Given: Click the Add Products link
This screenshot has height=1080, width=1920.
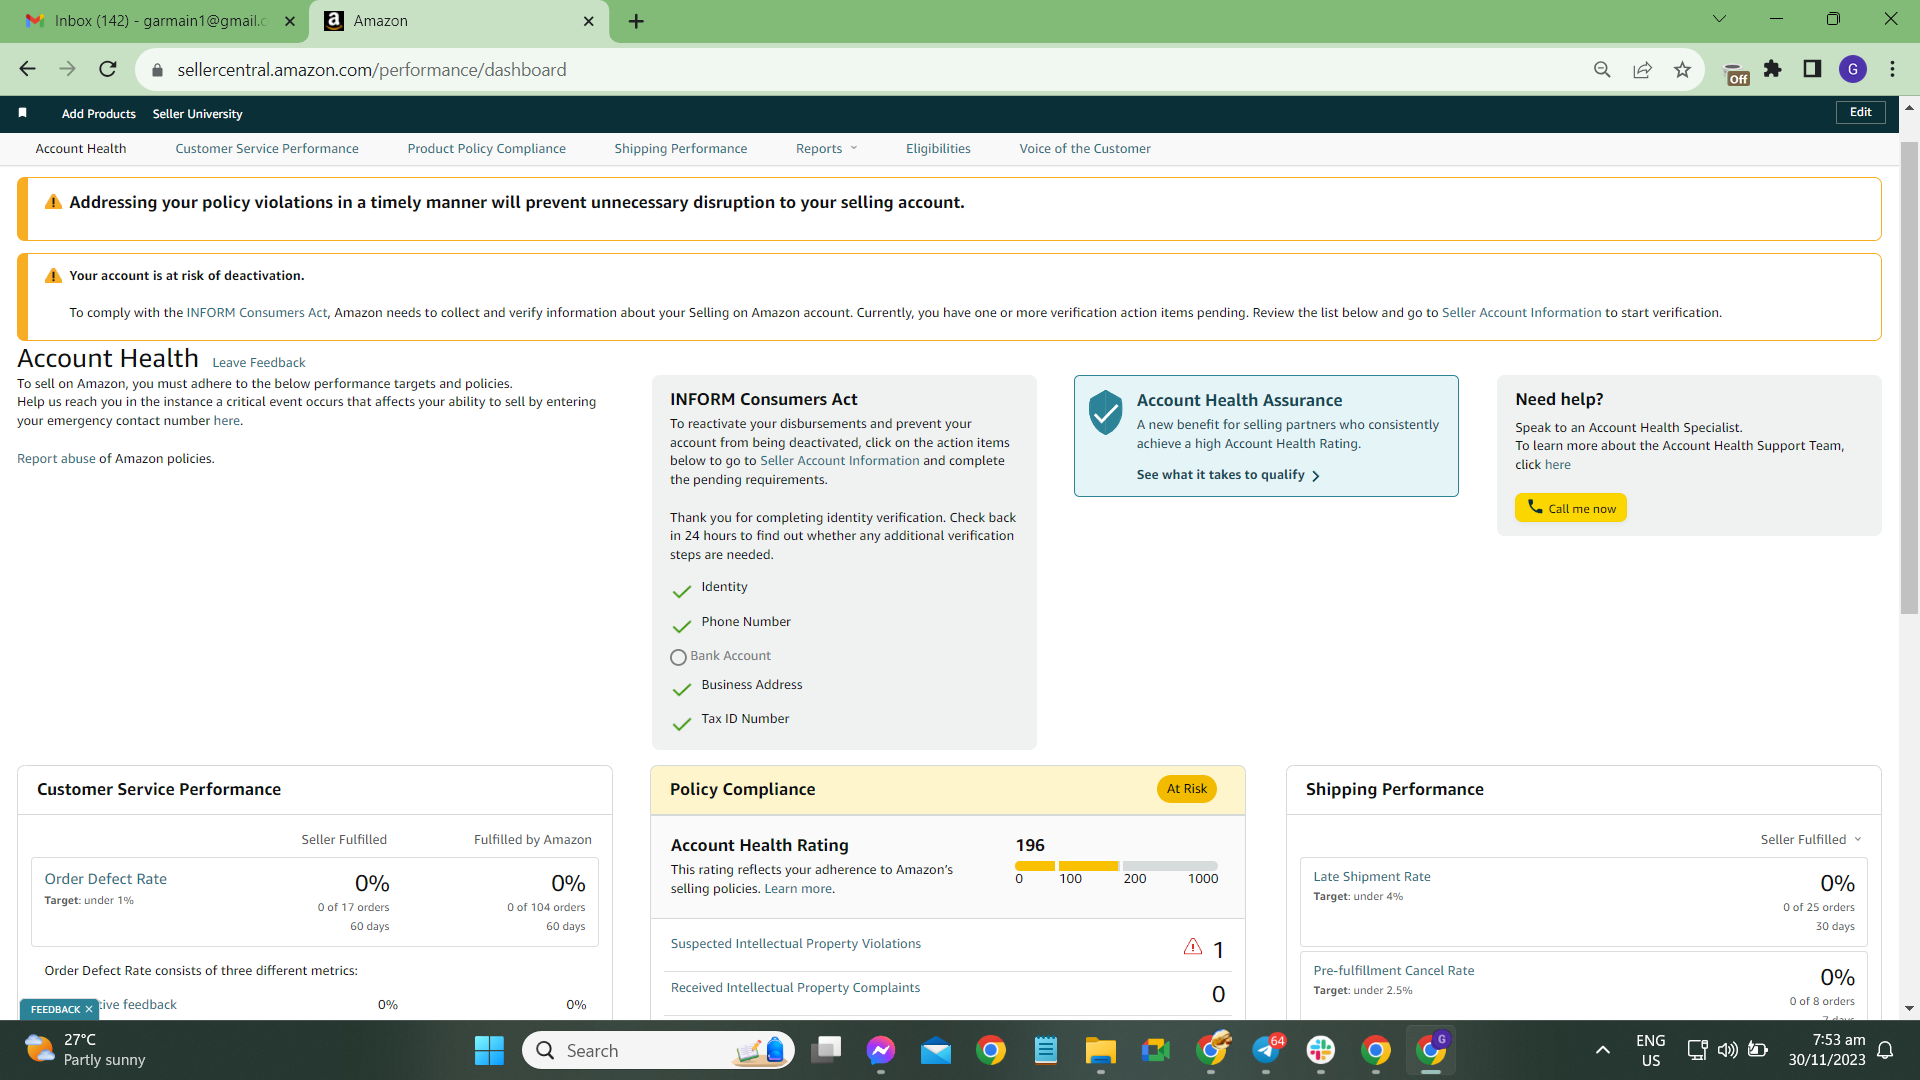Looking at the screenshot, I should point(99,114).
